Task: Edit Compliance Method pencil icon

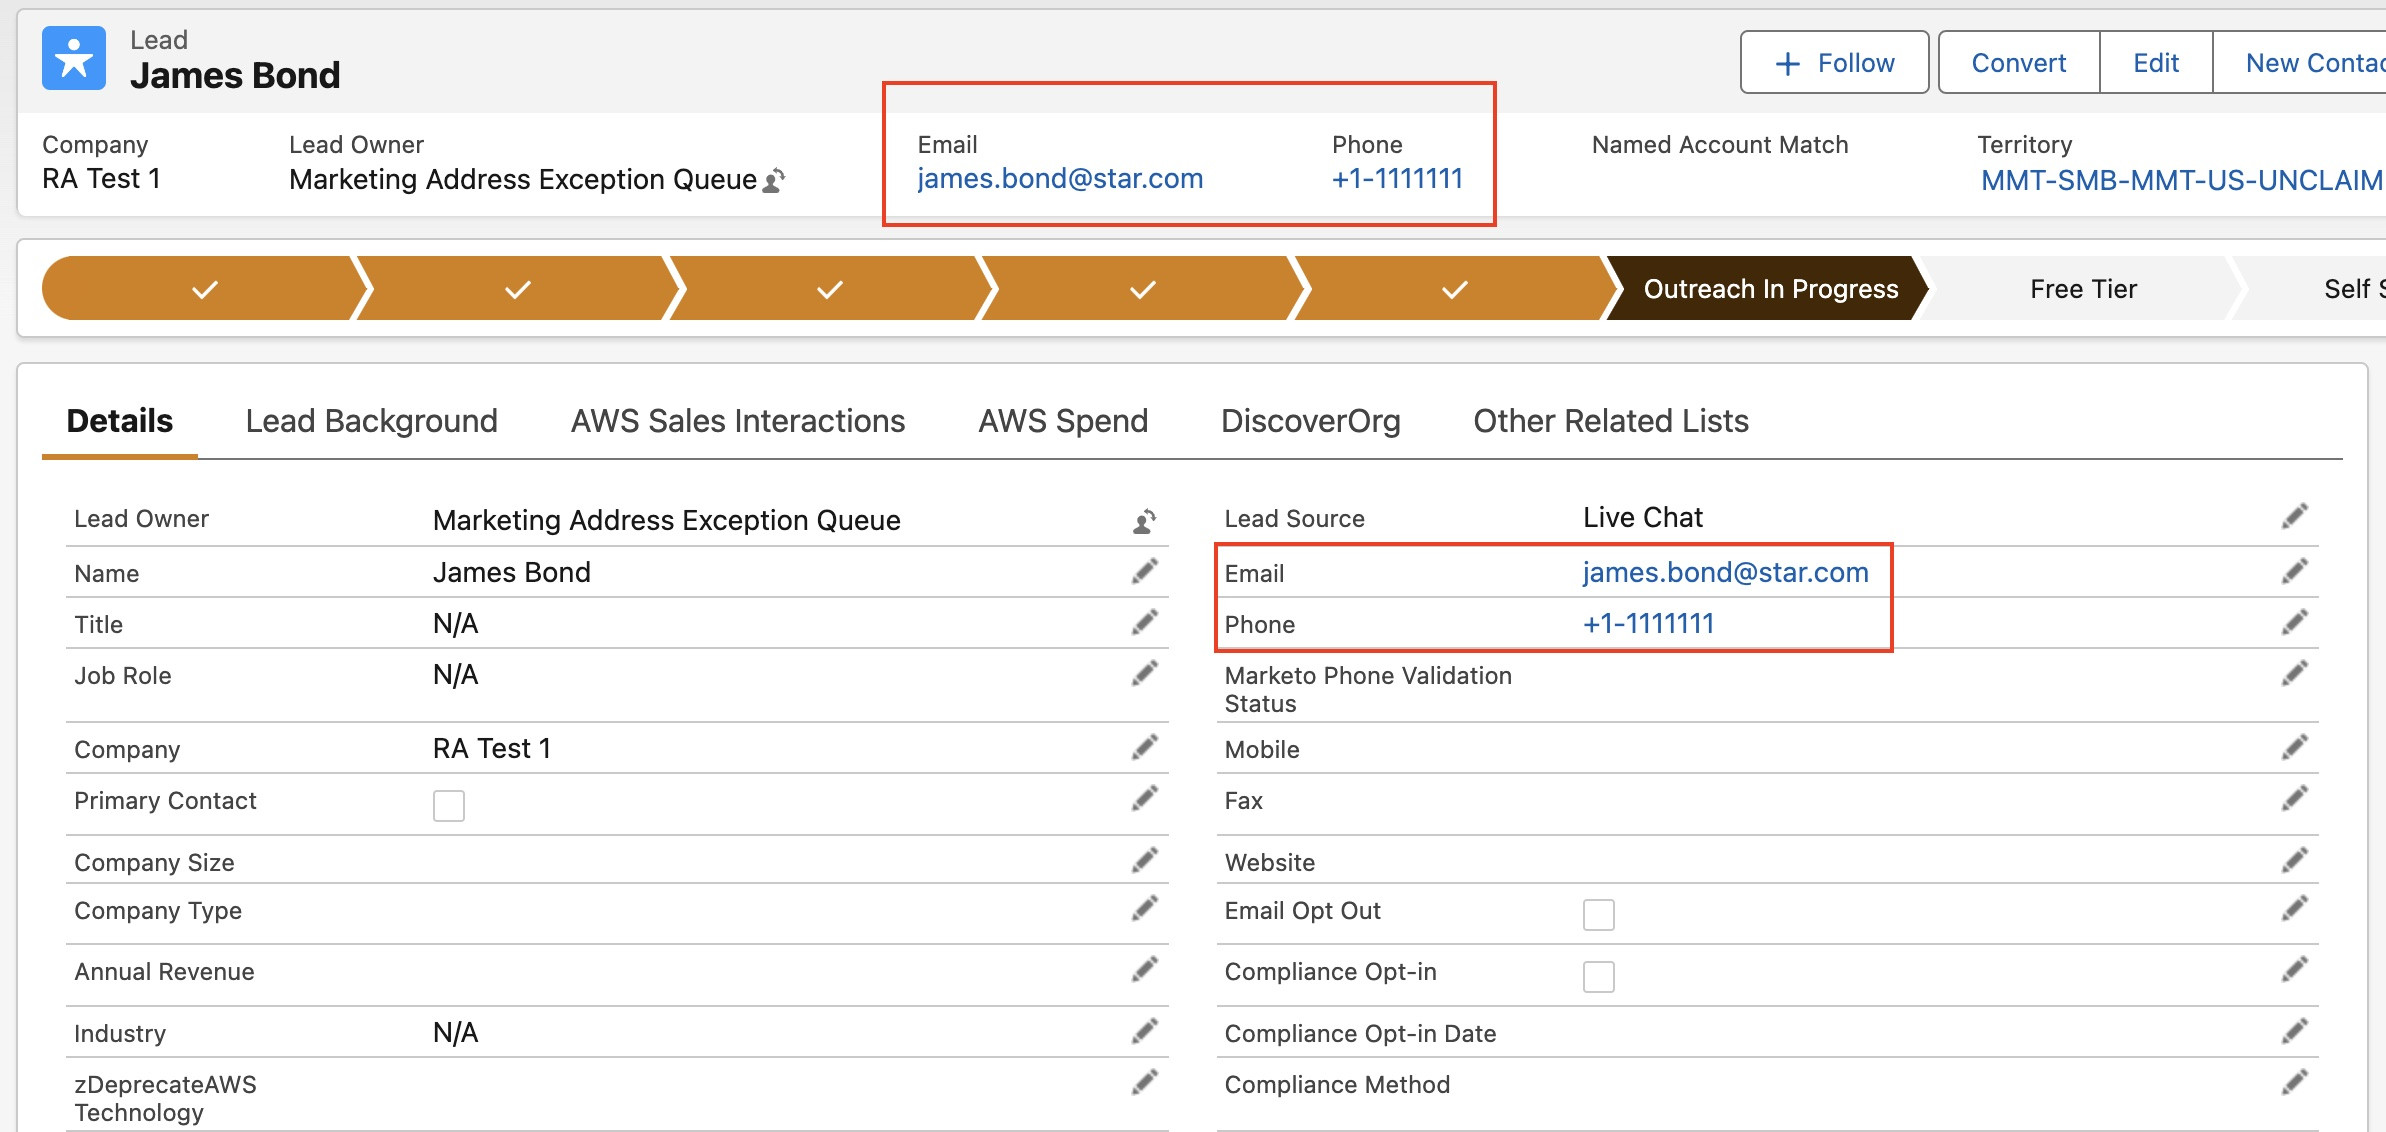Action: [2295, 1082]
